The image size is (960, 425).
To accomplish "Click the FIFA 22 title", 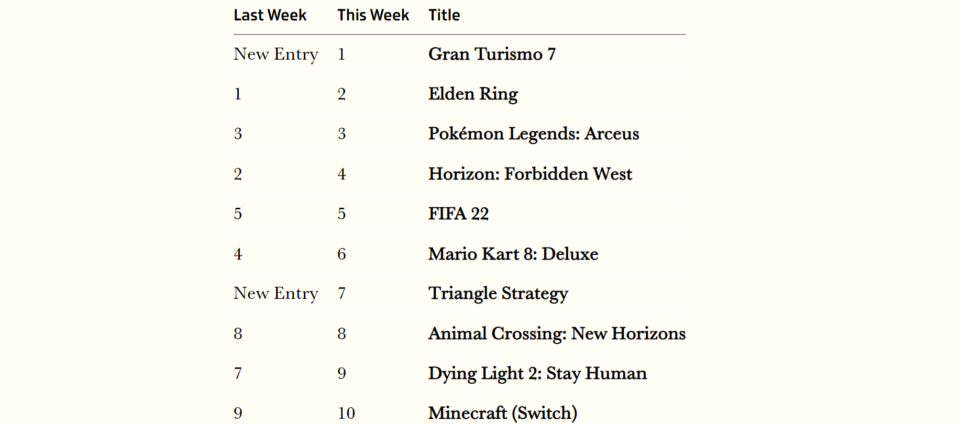I will [459, 214].
